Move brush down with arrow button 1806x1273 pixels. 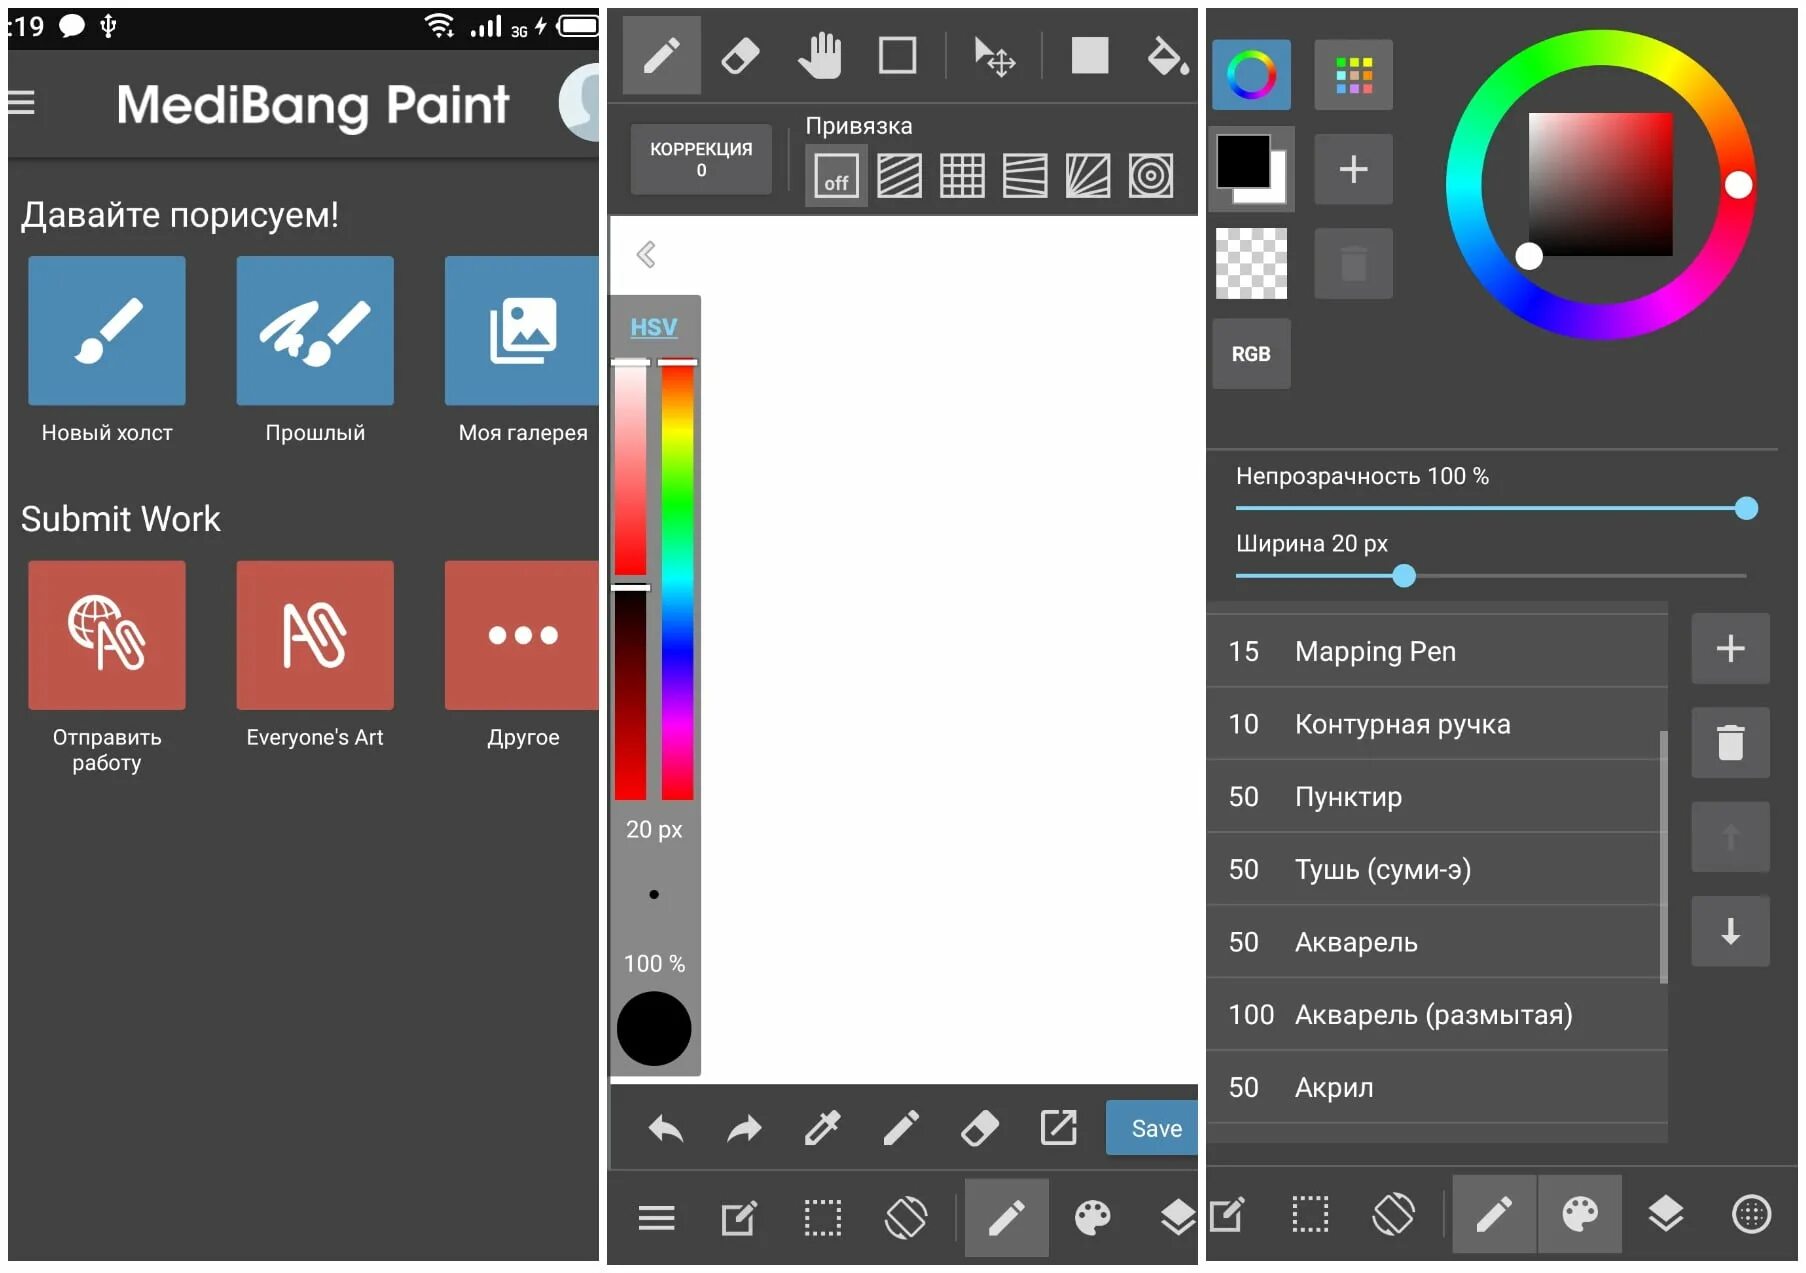[1730, 931]
